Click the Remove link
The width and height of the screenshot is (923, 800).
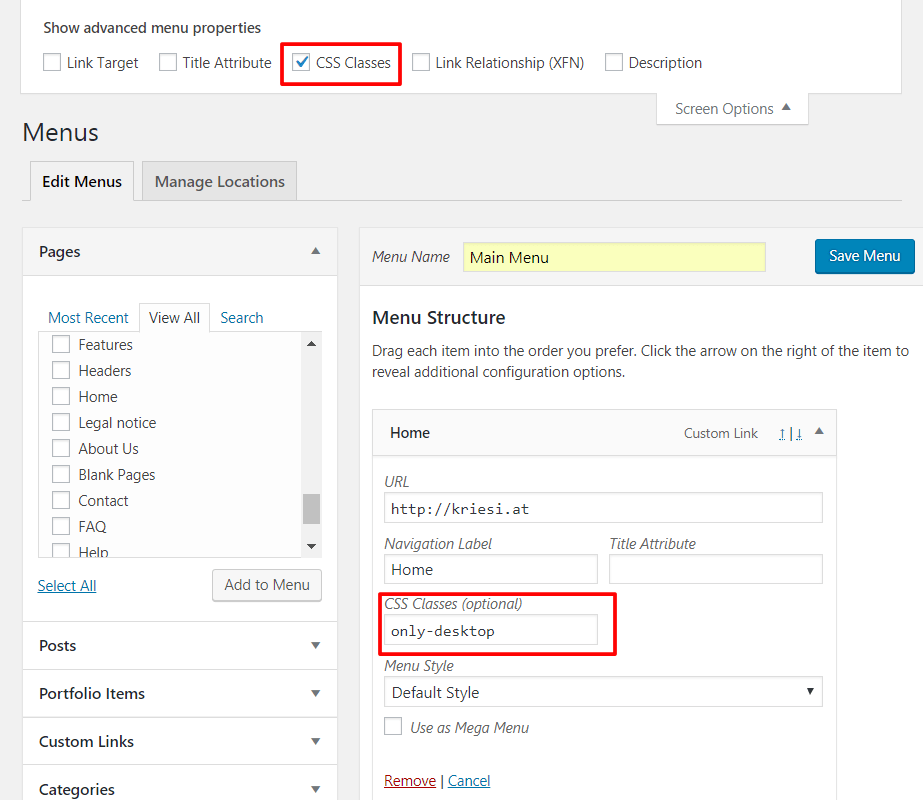[410, 781]
